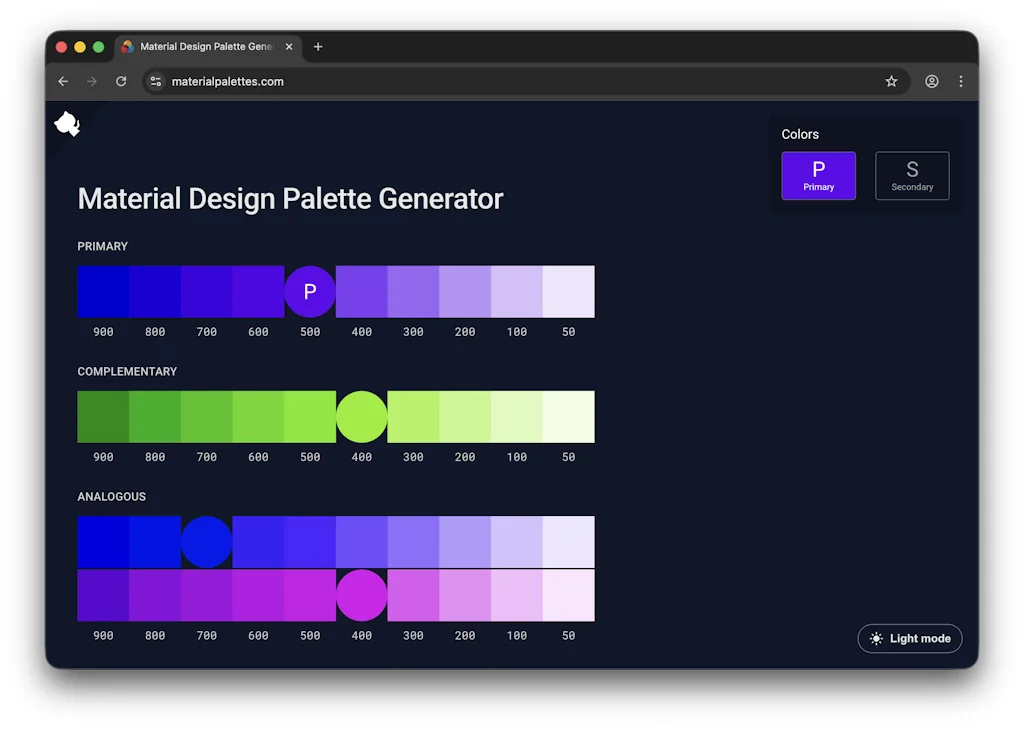Click the white dove logo icon
This screenshot has height=729, width=1024.
(x=66, y=123)
